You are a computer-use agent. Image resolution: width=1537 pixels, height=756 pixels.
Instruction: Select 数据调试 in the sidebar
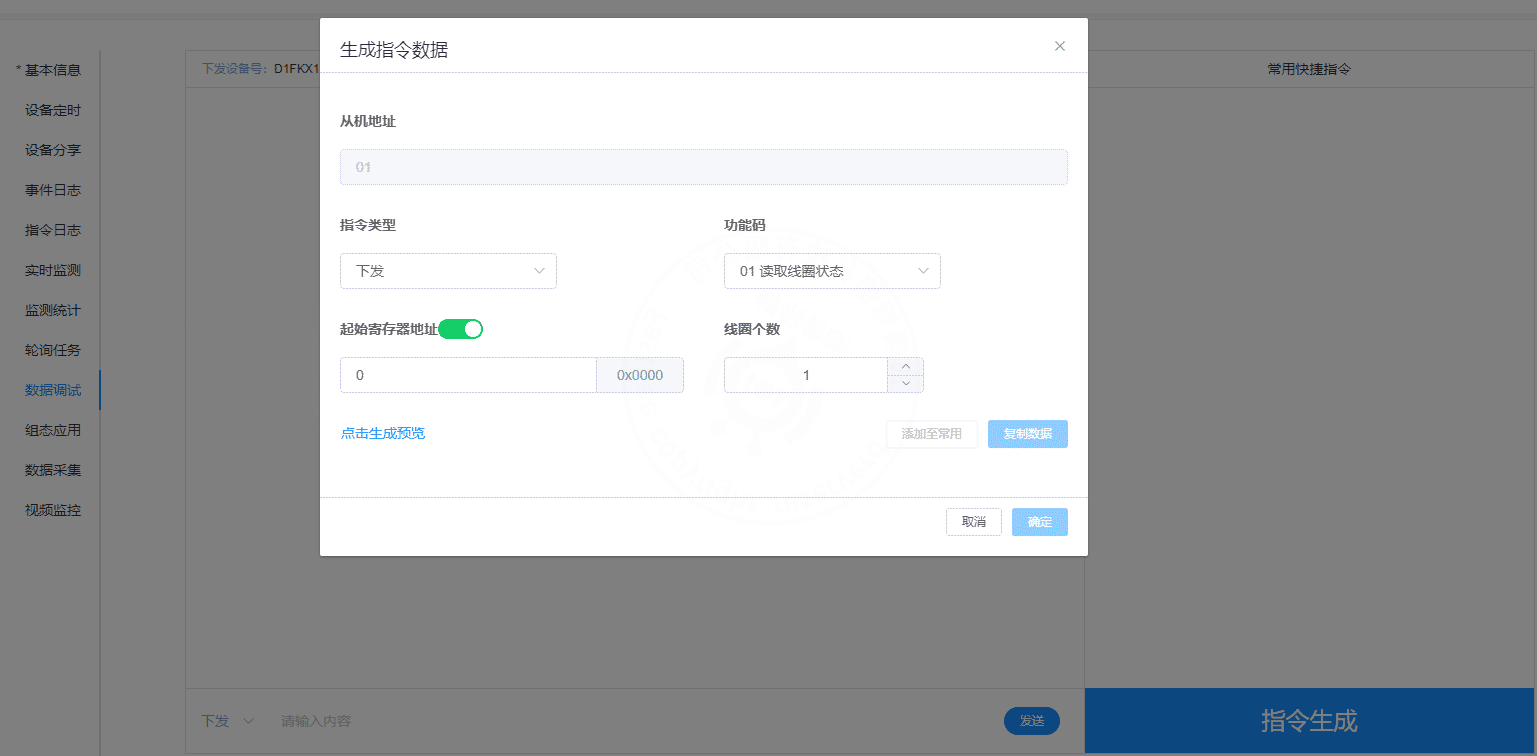coord(53,390)
